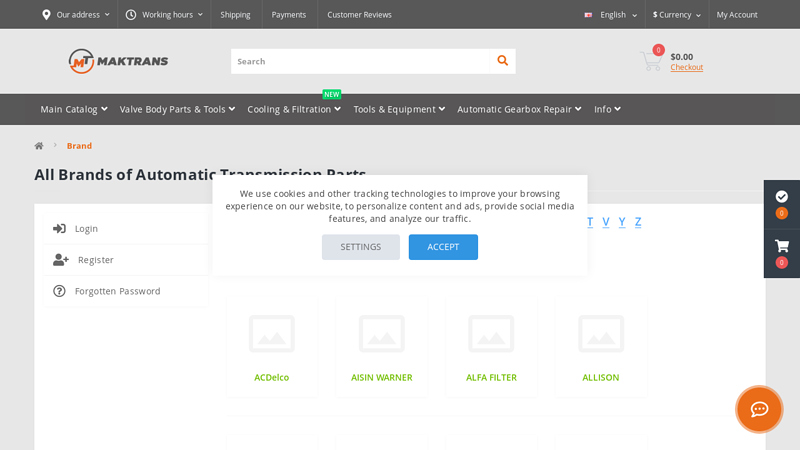Accept the cookie consent

coord(443,247)
